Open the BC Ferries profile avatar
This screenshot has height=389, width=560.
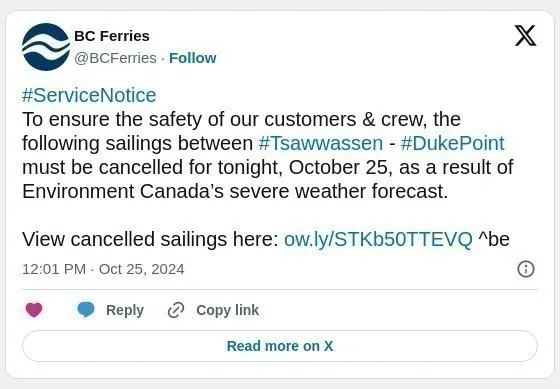click(x=46, y=47)
